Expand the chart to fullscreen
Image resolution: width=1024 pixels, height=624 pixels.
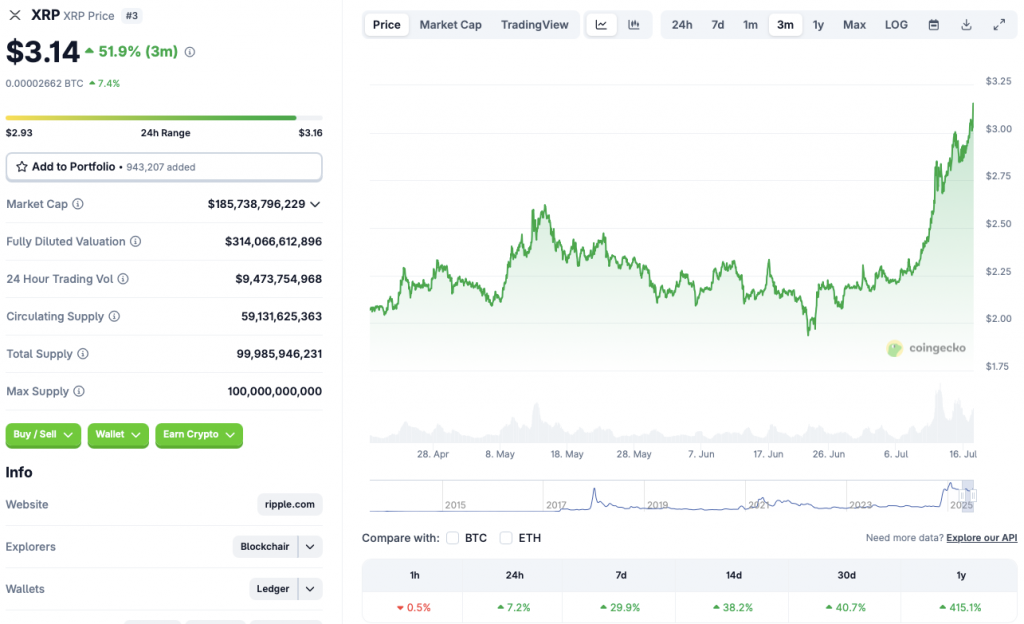coord(997,24)
